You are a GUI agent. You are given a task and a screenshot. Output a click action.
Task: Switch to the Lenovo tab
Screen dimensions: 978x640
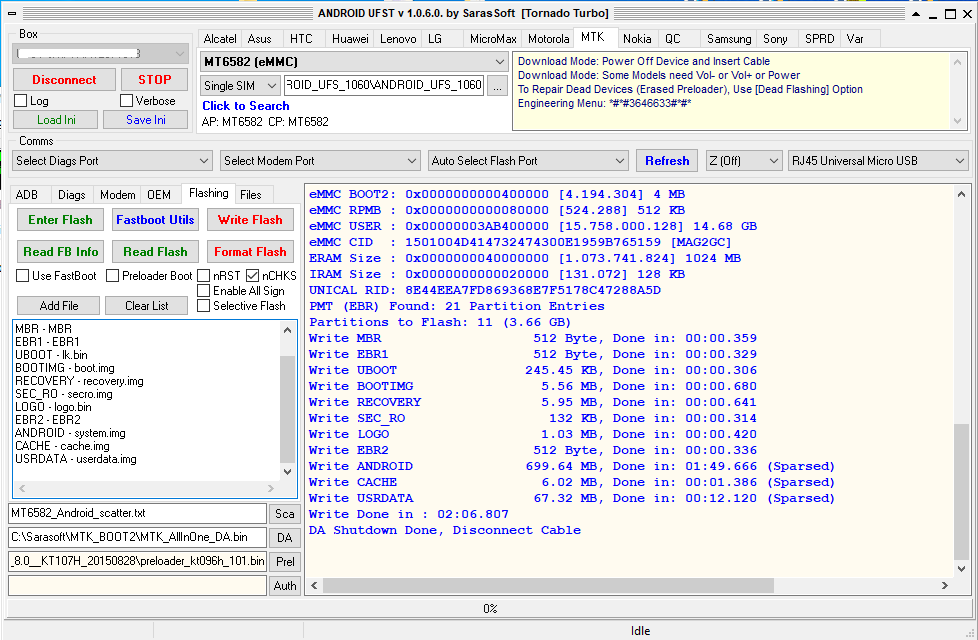click(398, 39)
